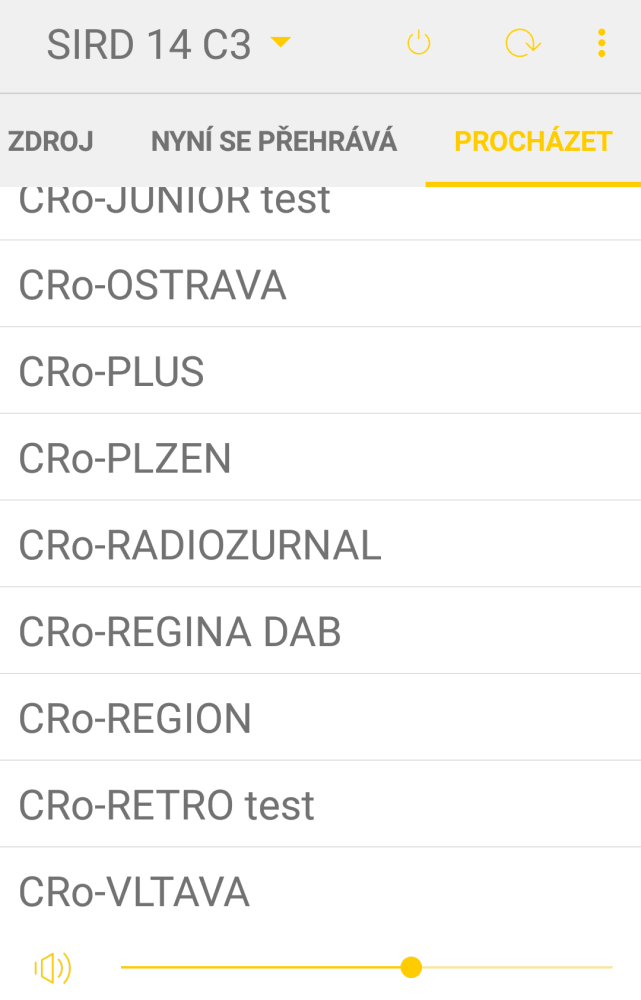Screen dimensions: 641x1000
Task: Tap the volume speaker icon
Action: click(x=53, y=967)
